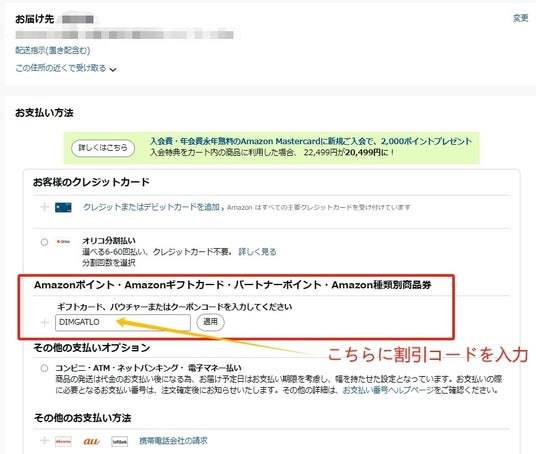Expand この住所の近くで受け取る chevron
The height and width of the screenshot is (454, 536).
coord(113,69)
